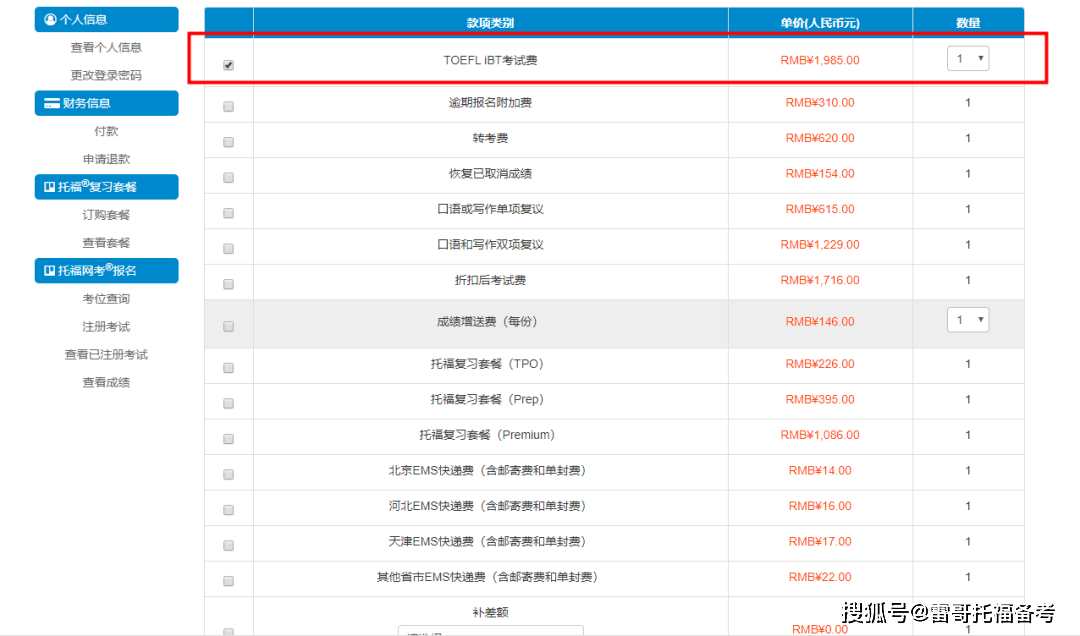Tick the 北京EMS快递费 checkbox
The image size is (1080, 636).
pos(228,475)
